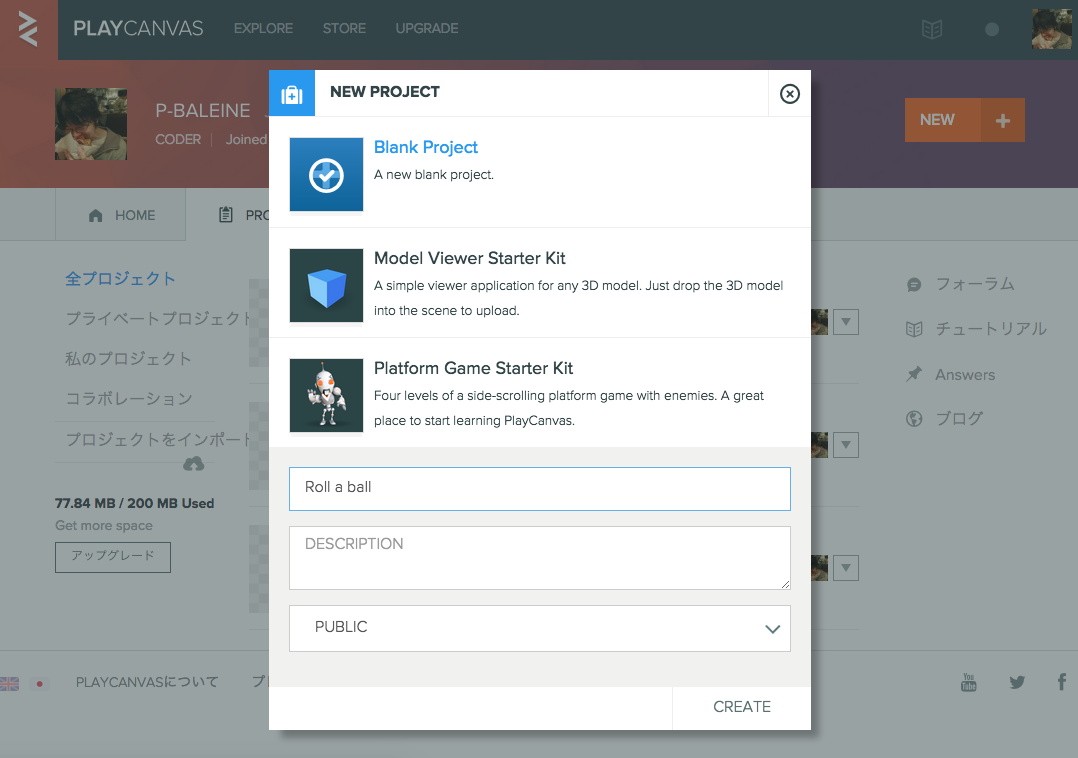Open the last project's dropdown arrow
The image size is (1078, 758).
tap(846, 568)
